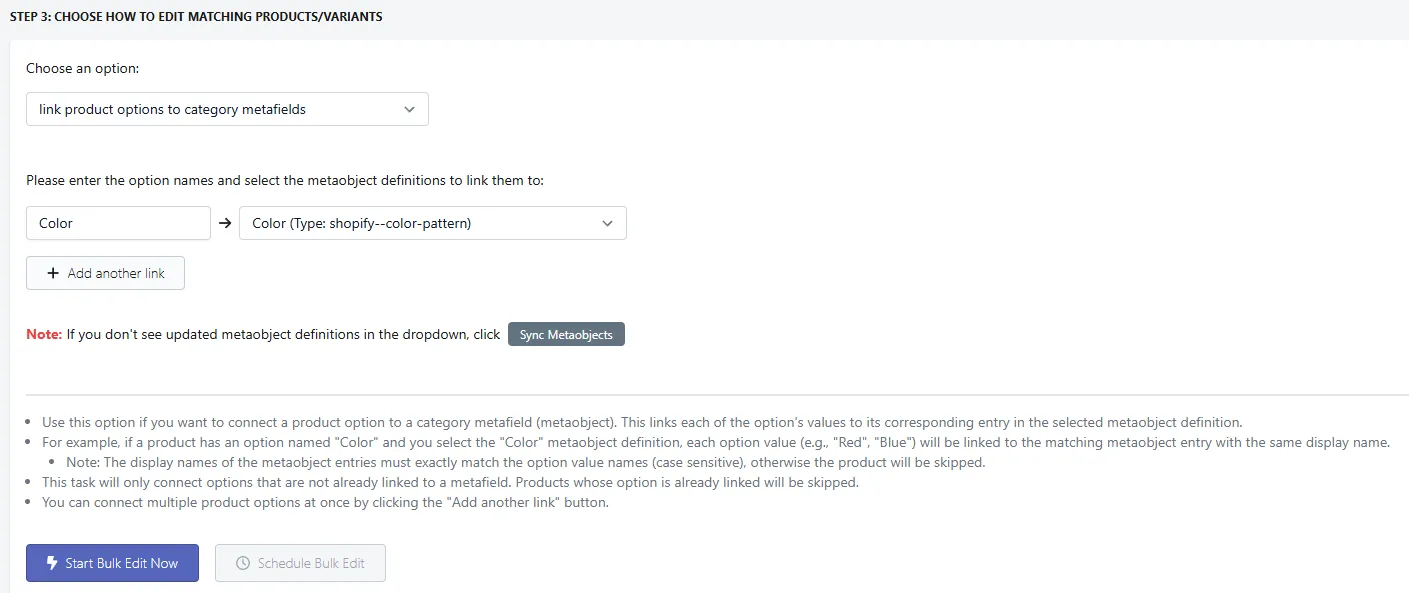This screenshot has height=593, width=1409.
Task: Click the bullet about case sensitive display names
Action: 525,462
